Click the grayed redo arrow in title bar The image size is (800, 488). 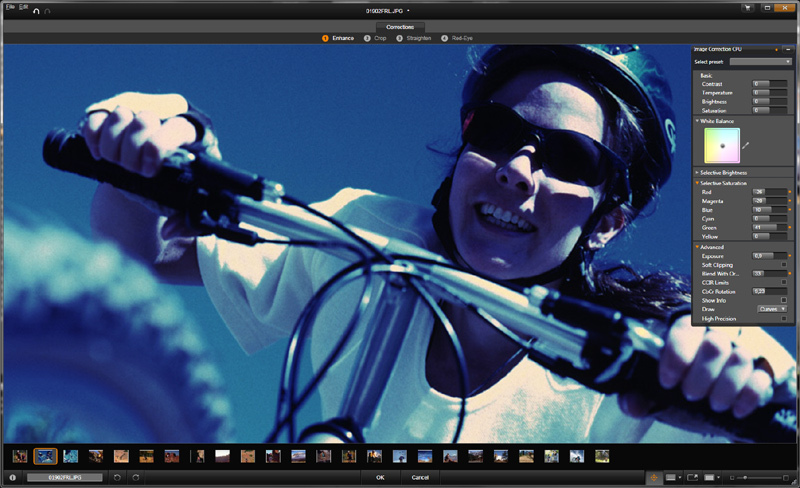[47, 11]
